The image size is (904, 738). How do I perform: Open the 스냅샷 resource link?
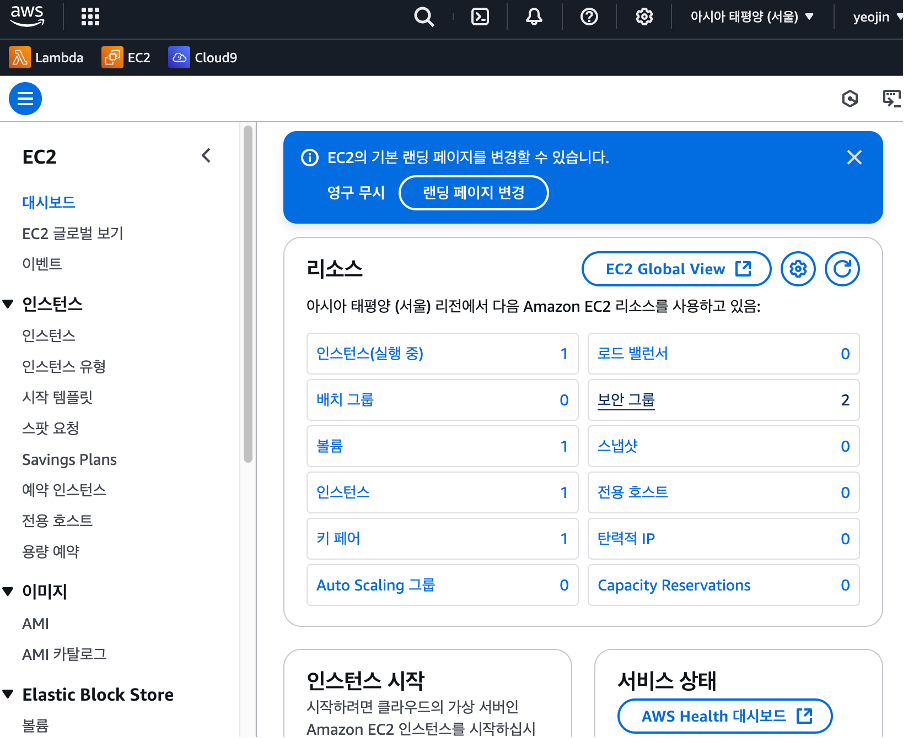617,446
